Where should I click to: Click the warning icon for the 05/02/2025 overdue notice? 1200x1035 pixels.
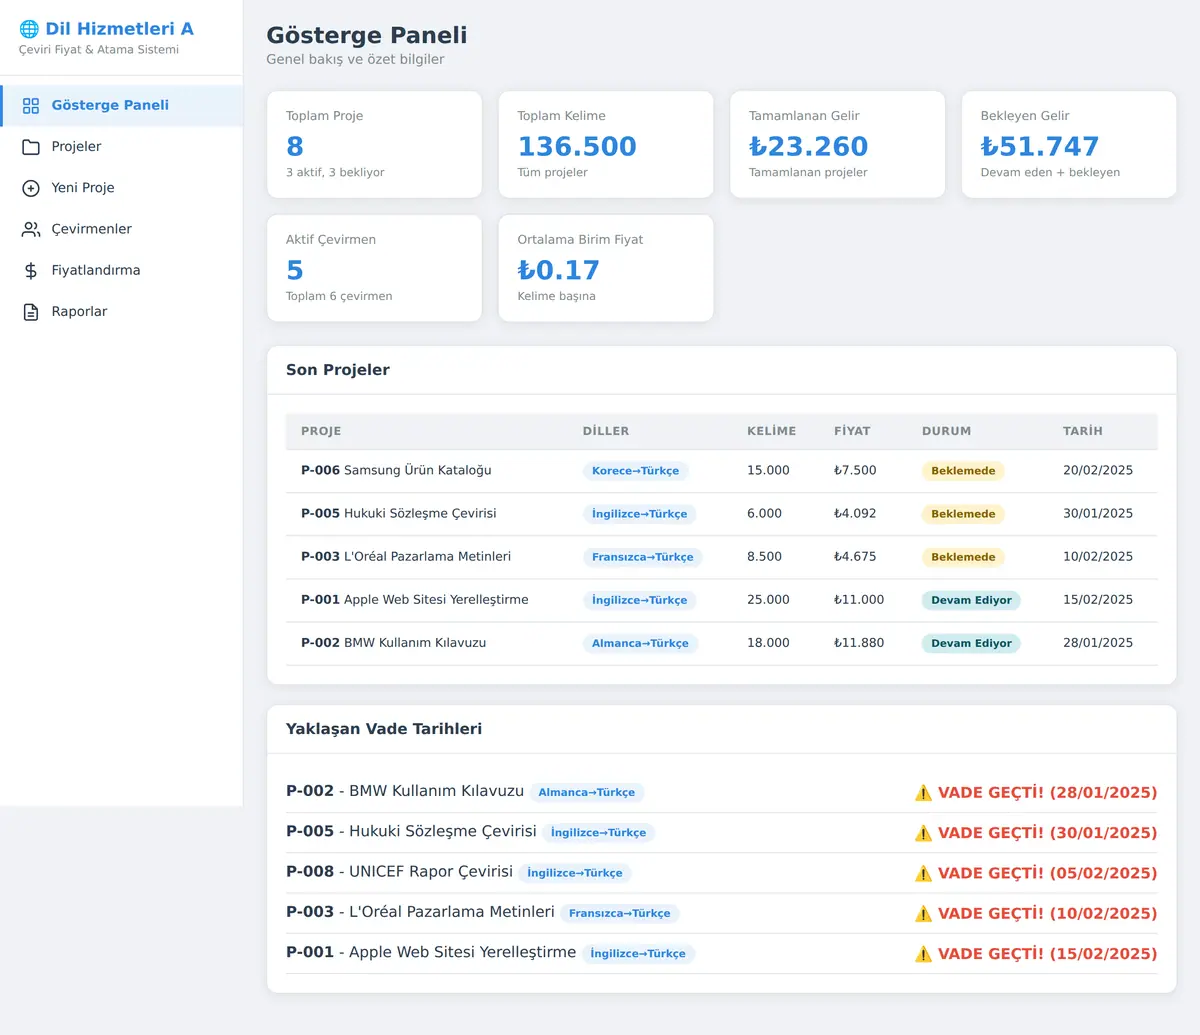[x=923, y=873]
